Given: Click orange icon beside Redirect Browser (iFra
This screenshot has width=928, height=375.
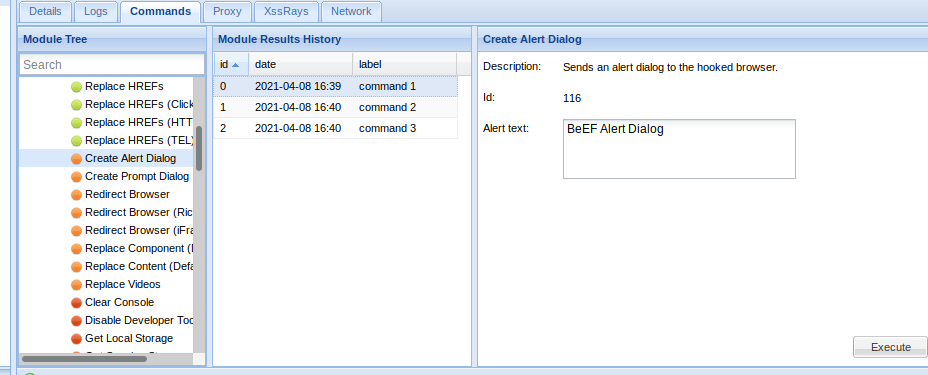Looking at the screenshot, I should [76, 231].
